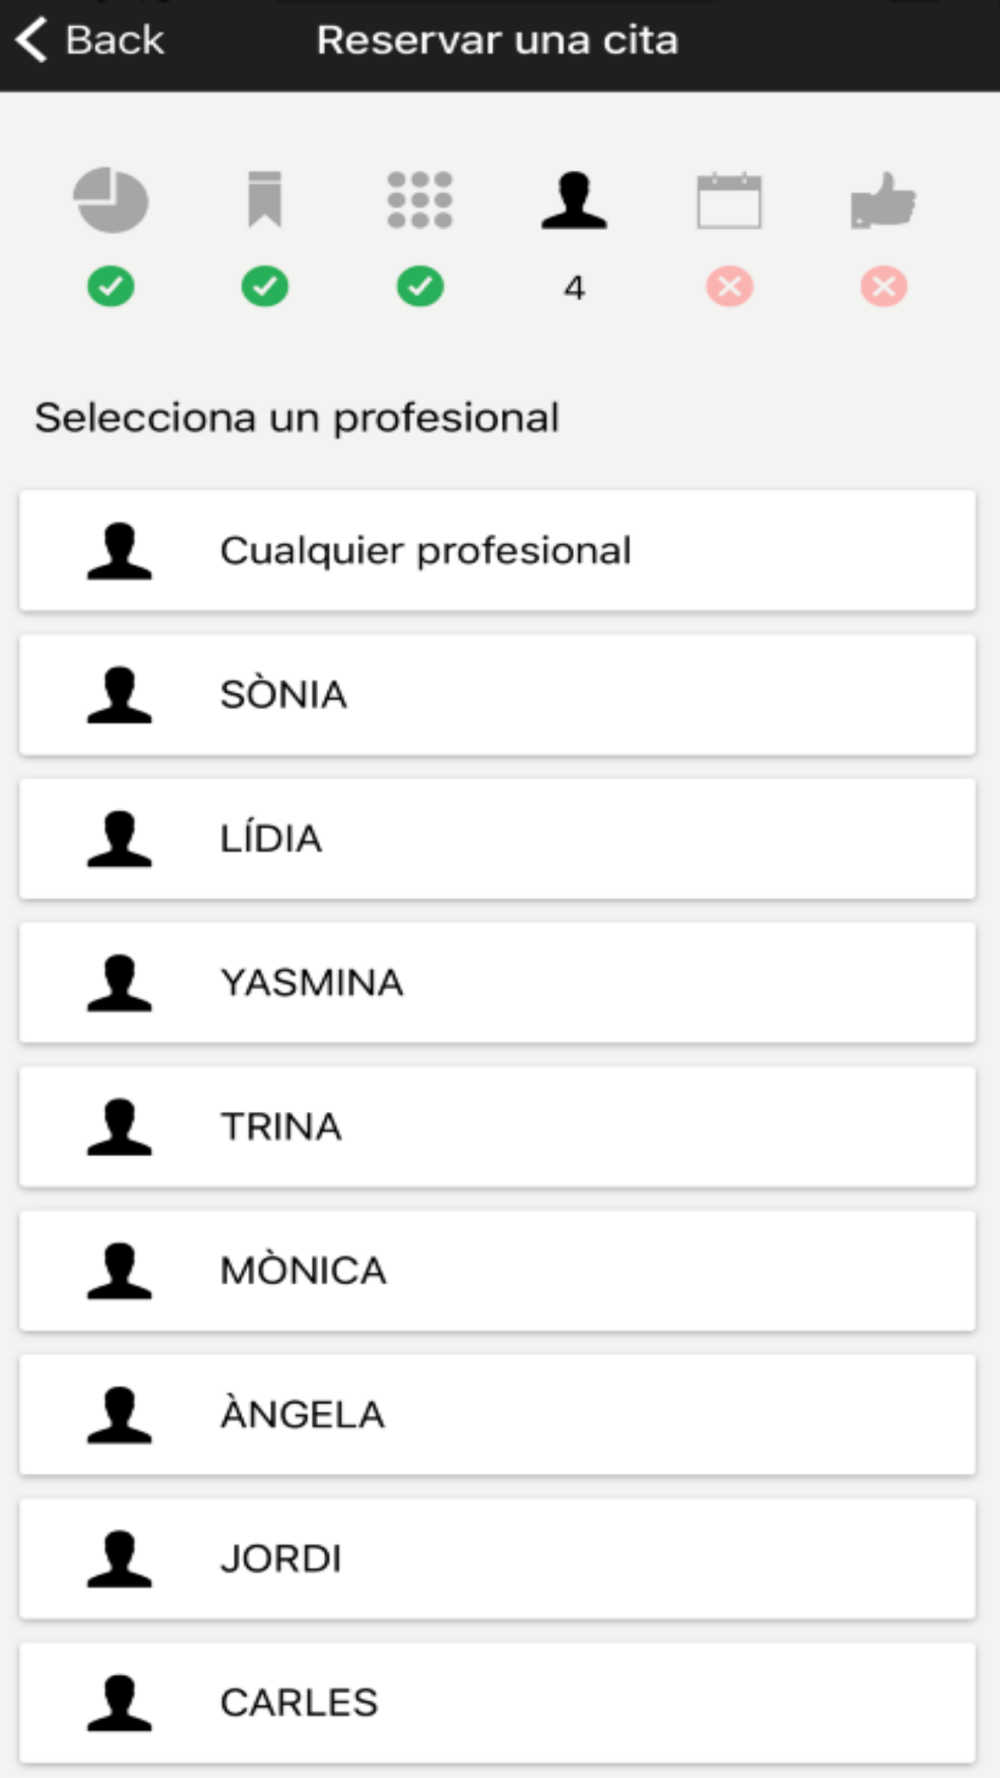1000x1778 pixels.
Task: Select LÍDIA as professional
Action: point(497,838)
